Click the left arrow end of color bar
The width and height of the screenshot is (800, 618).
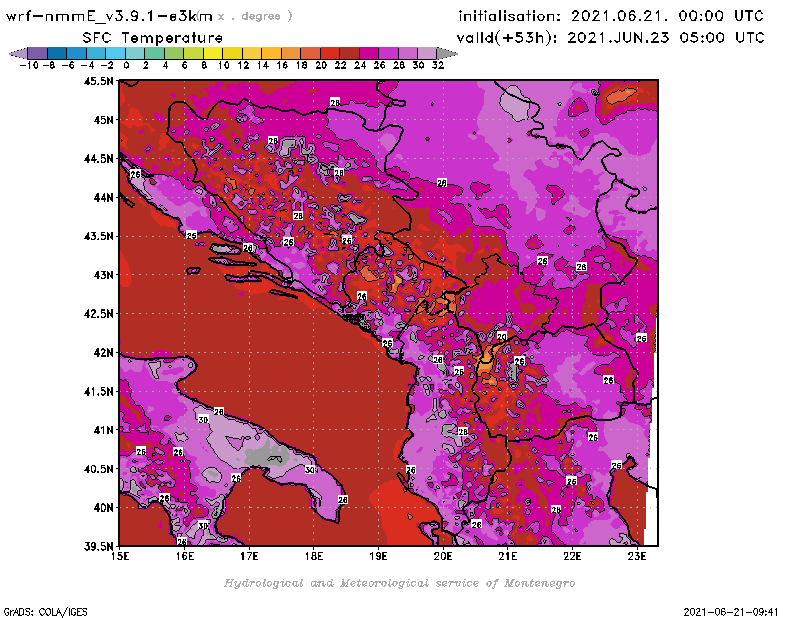tap(16, 53)
